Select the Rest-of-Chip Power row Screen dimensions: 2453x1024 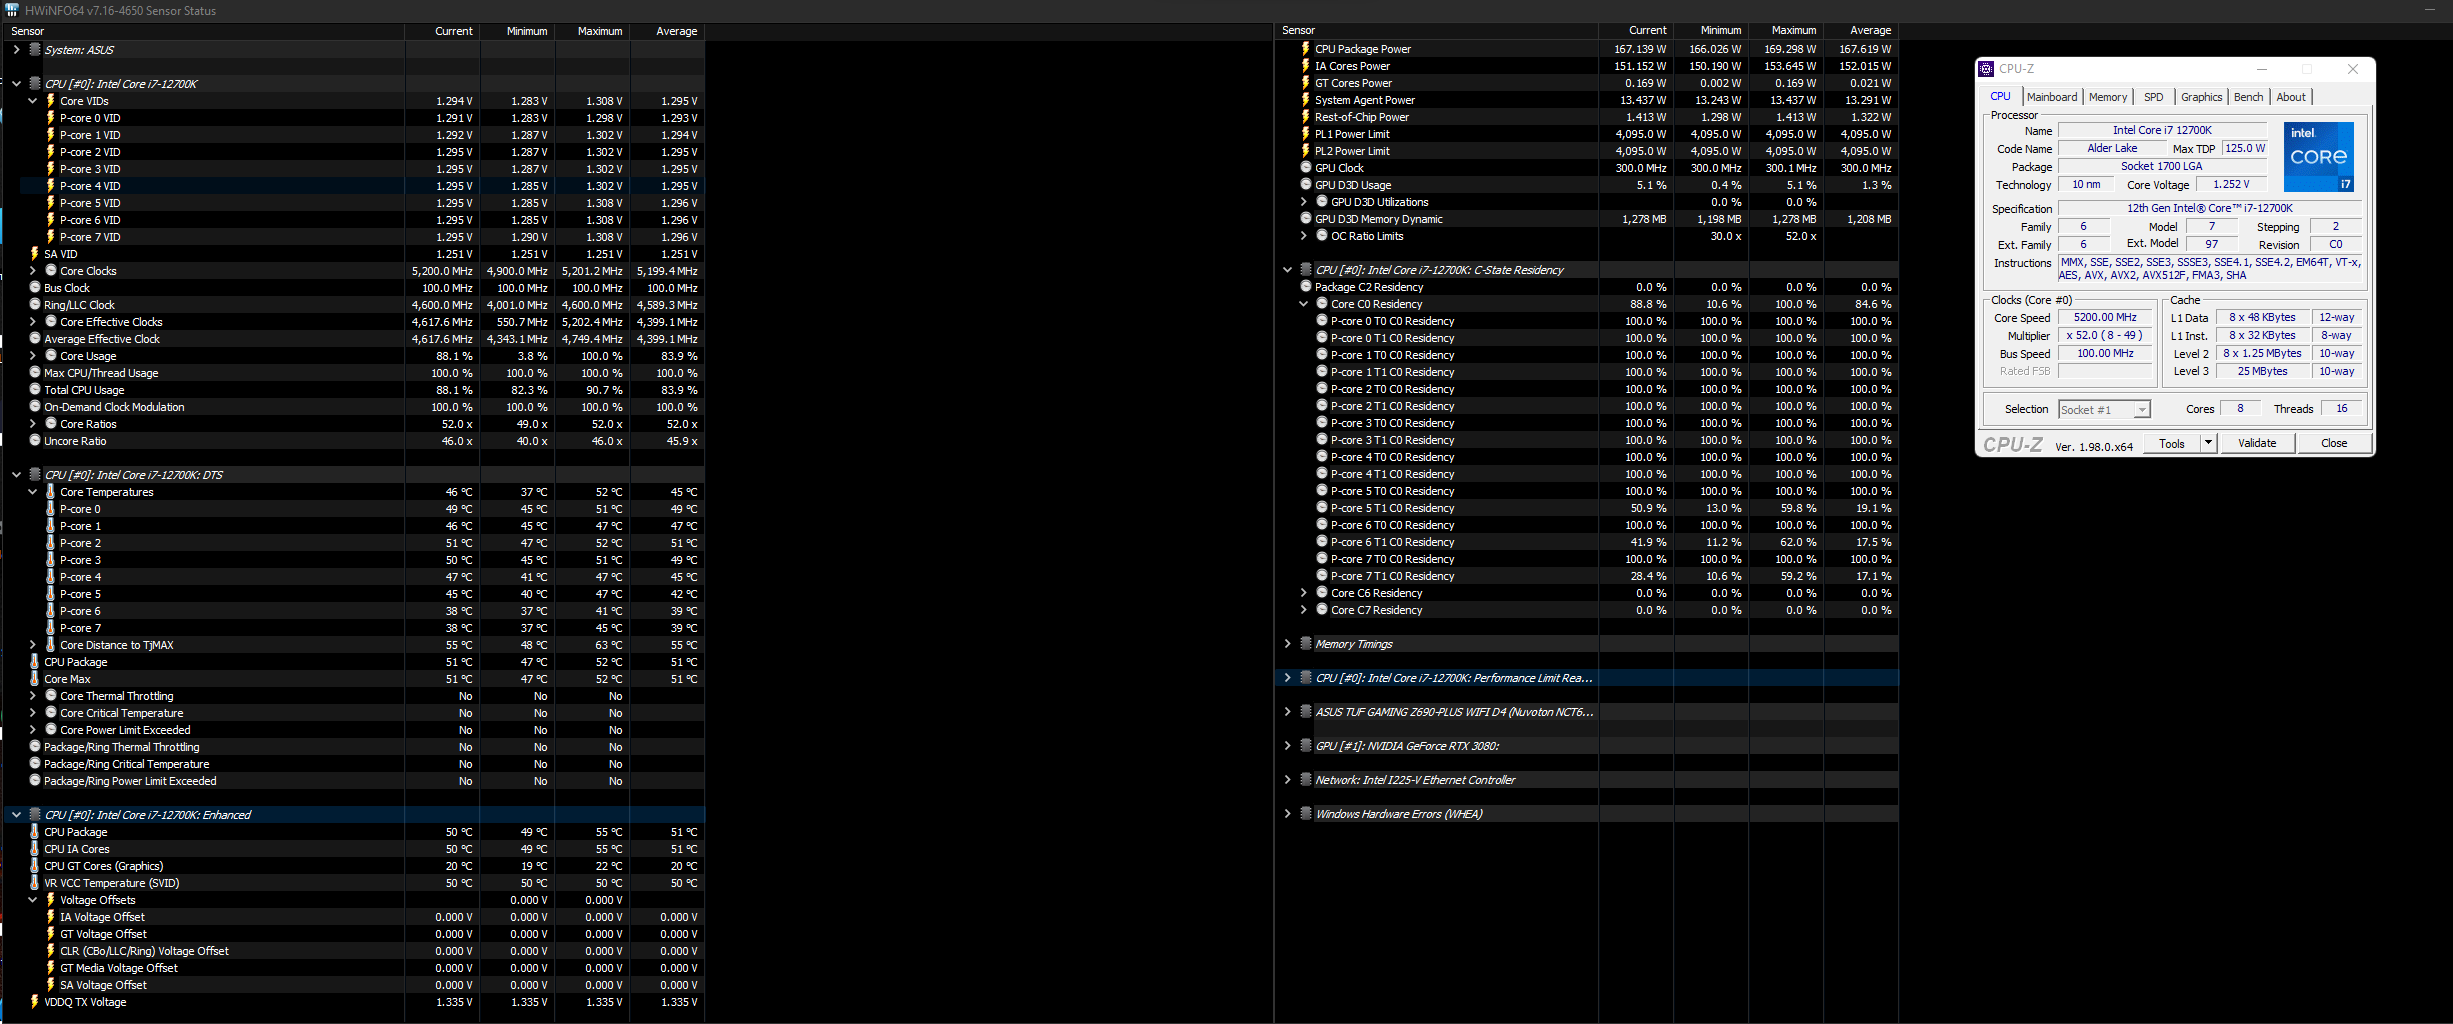click(1589, 117)
